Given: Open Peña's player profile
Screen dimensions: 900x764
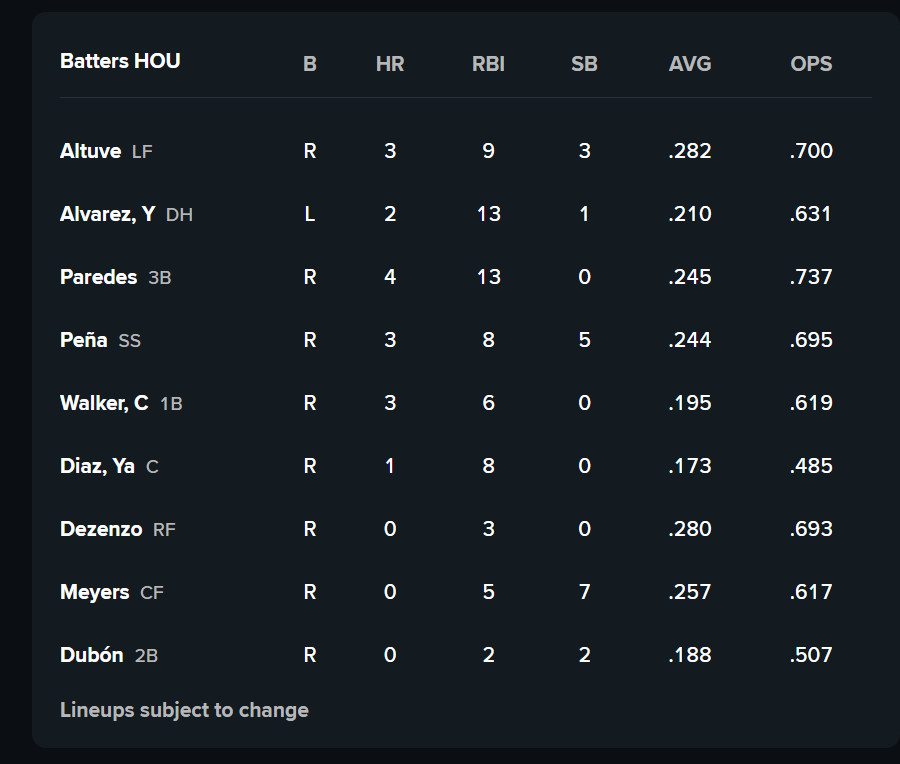Looking at the screenshot, I should click(84, 340).
